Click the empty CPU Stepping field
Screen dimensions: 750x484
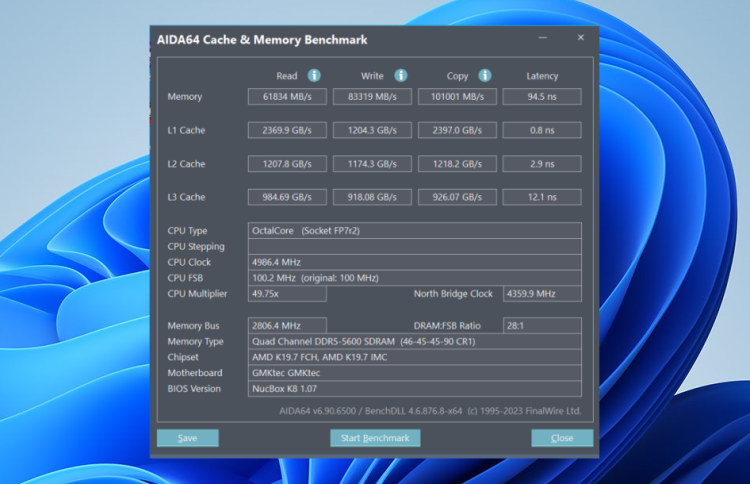pyautogui.click(x=415, y=246)
